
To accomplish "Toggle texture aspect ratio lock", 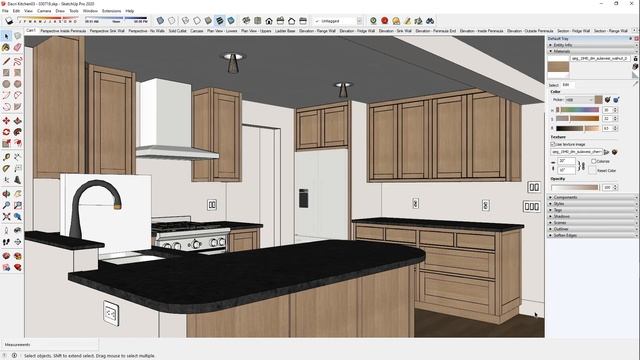I will pyautogui.click(x=582, y=166).
